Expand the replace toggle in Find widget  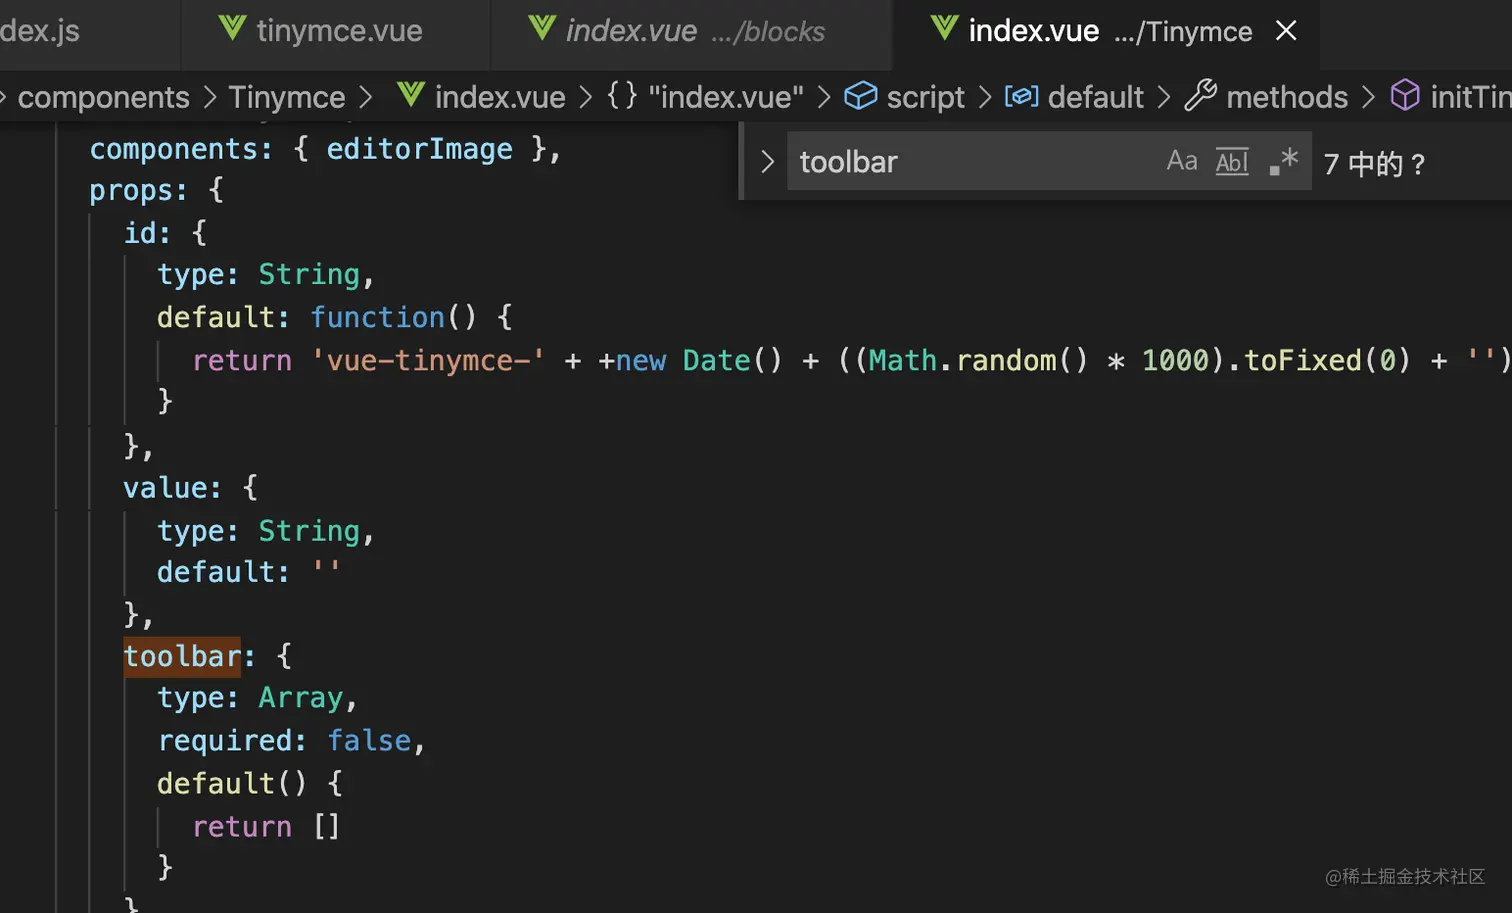[767, 161]
